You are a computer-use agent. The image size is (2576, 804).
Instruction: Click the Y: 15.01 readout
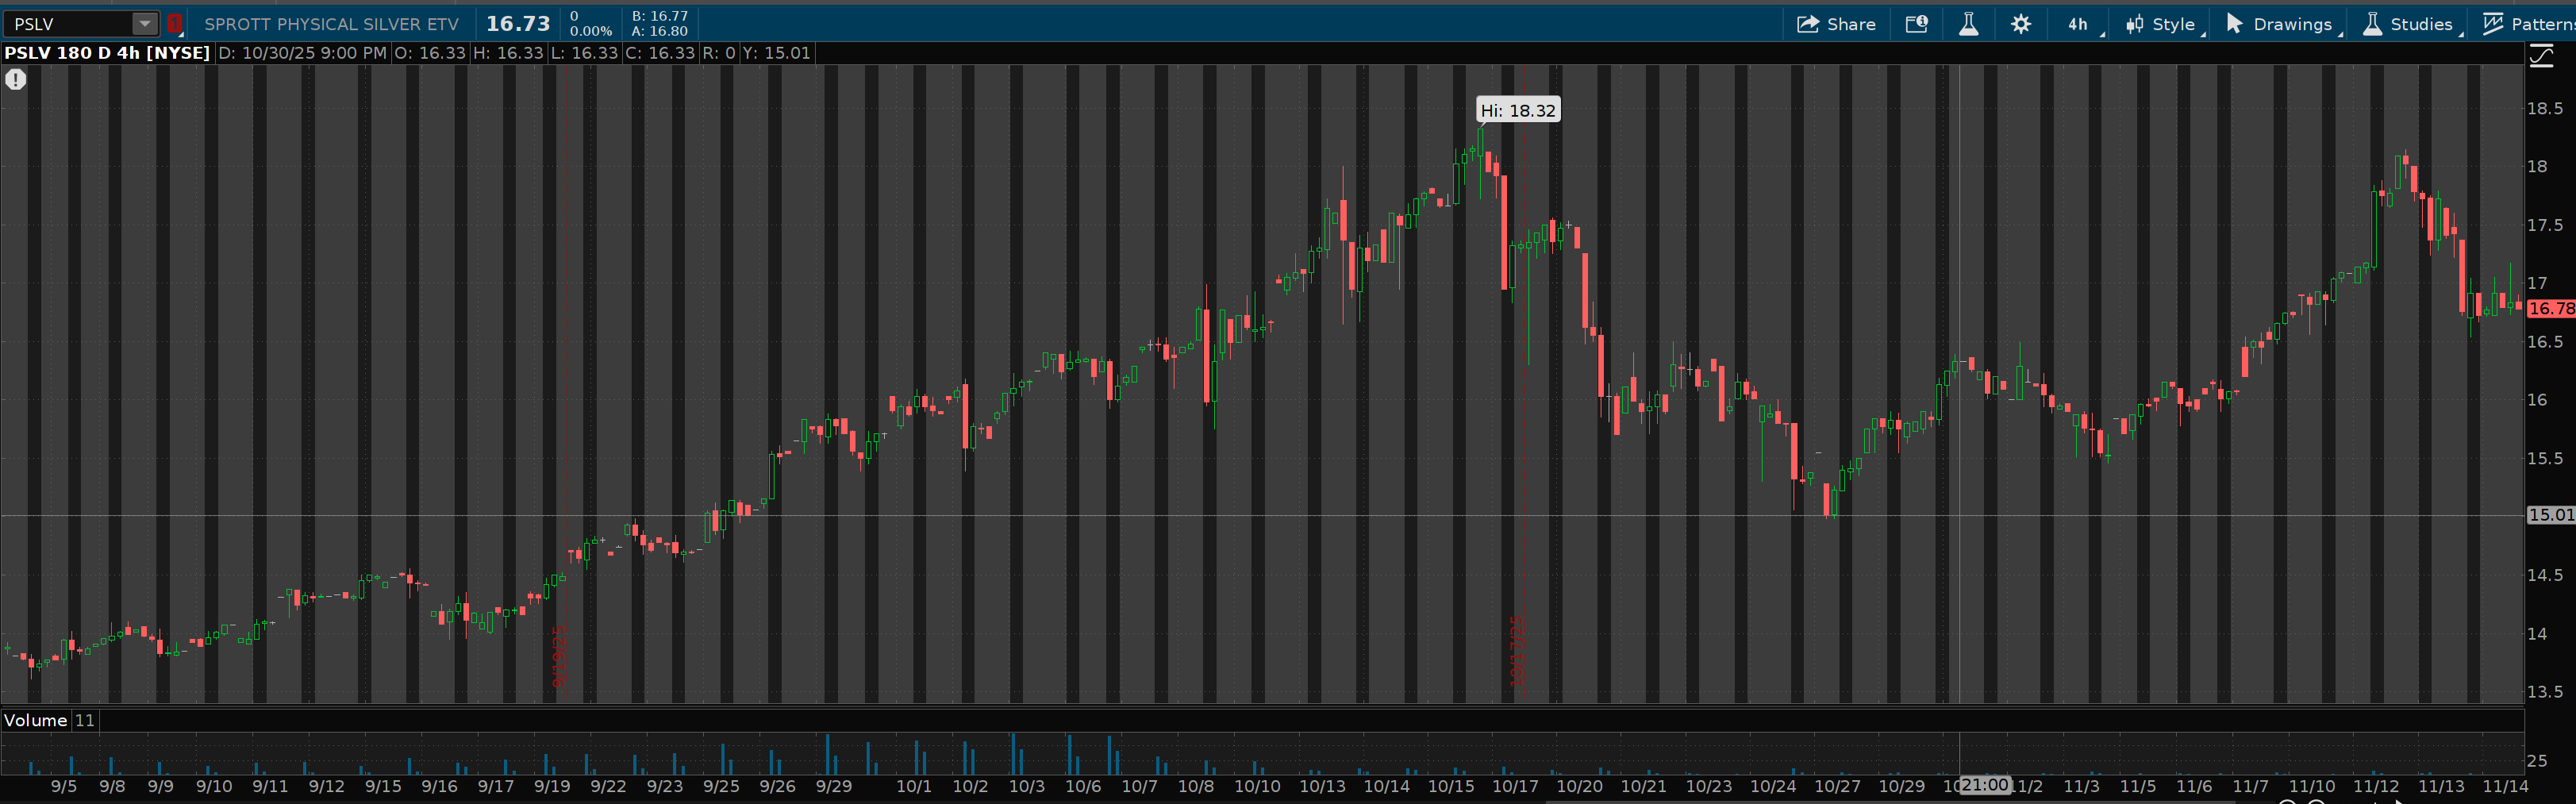[x=776, y=53]
